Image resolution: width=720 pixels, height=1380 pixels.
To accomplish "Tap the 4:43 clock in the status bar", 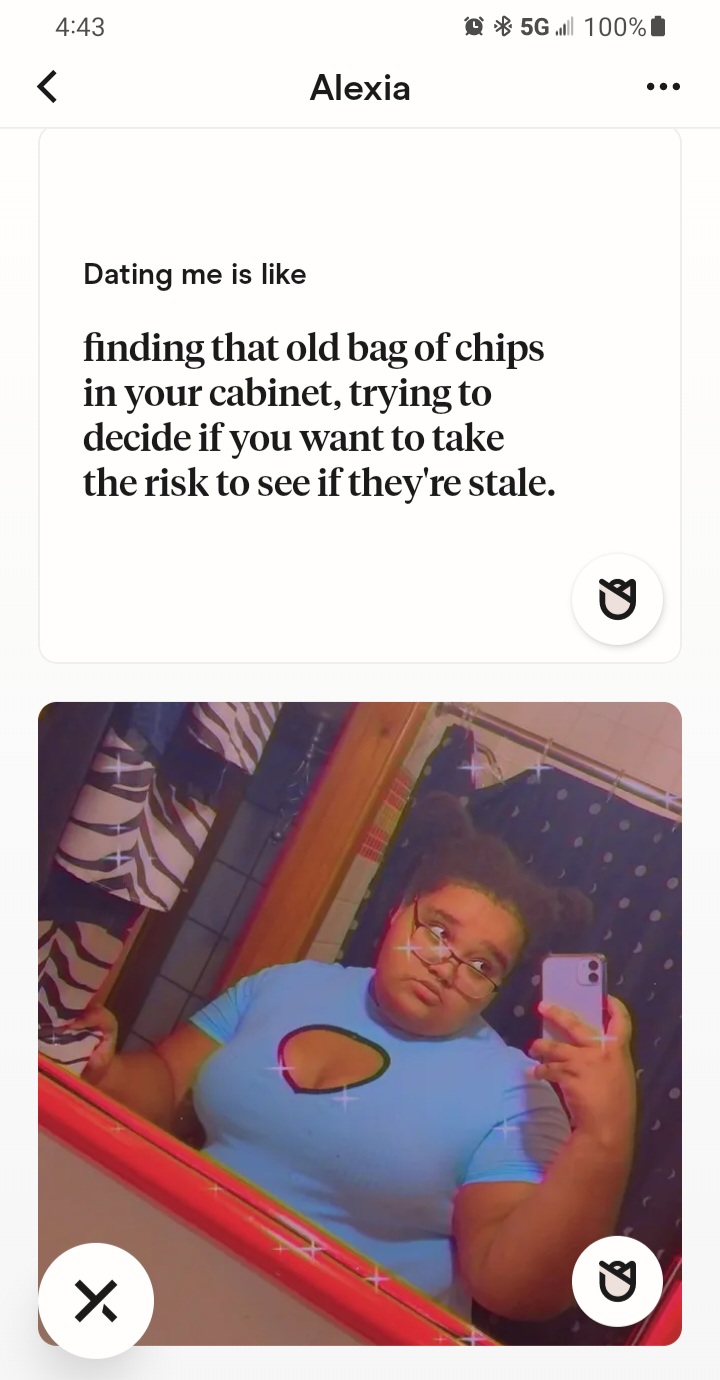I will point(80,27).
